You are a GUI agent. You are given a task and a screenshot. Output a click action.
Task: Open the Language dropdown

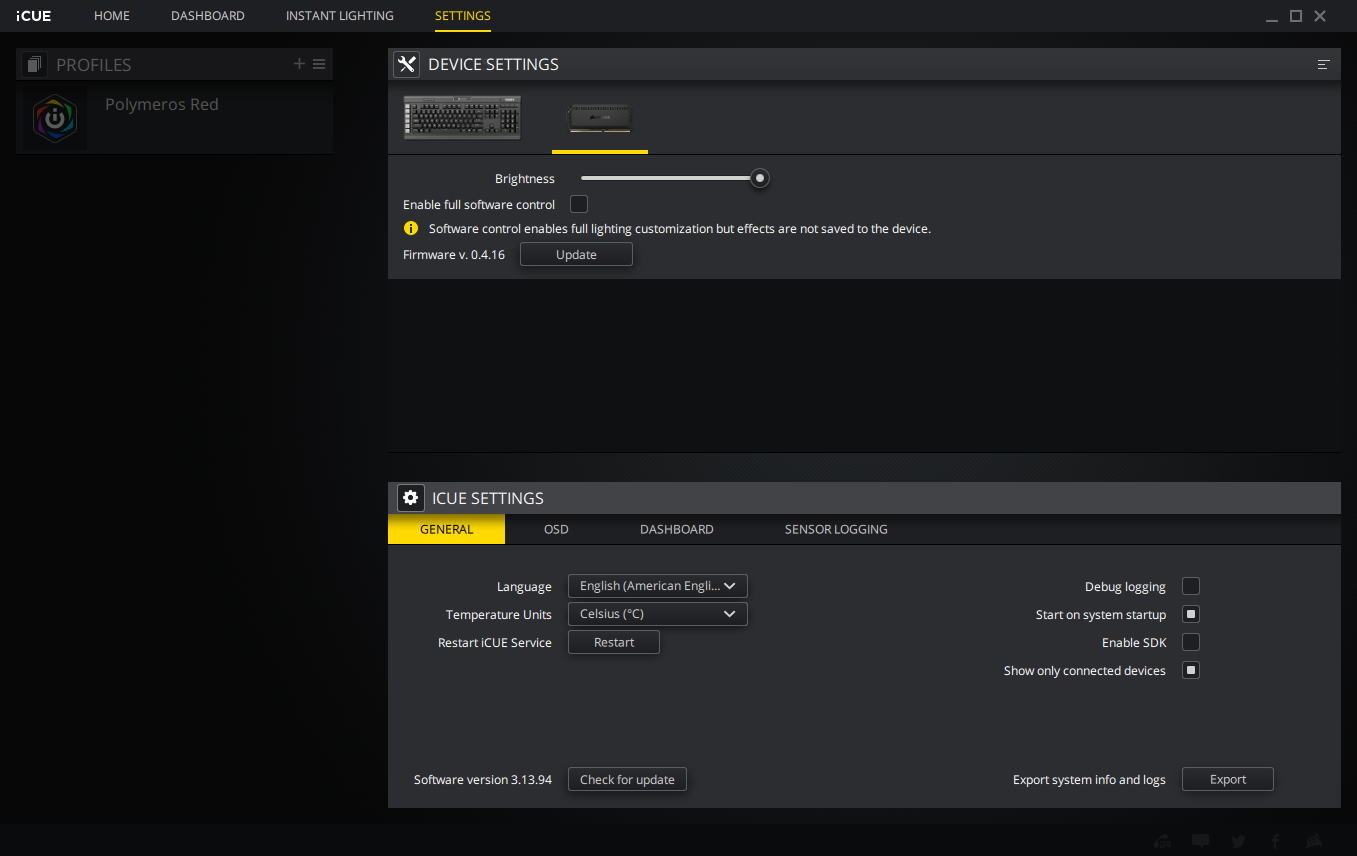pos(657,586)
